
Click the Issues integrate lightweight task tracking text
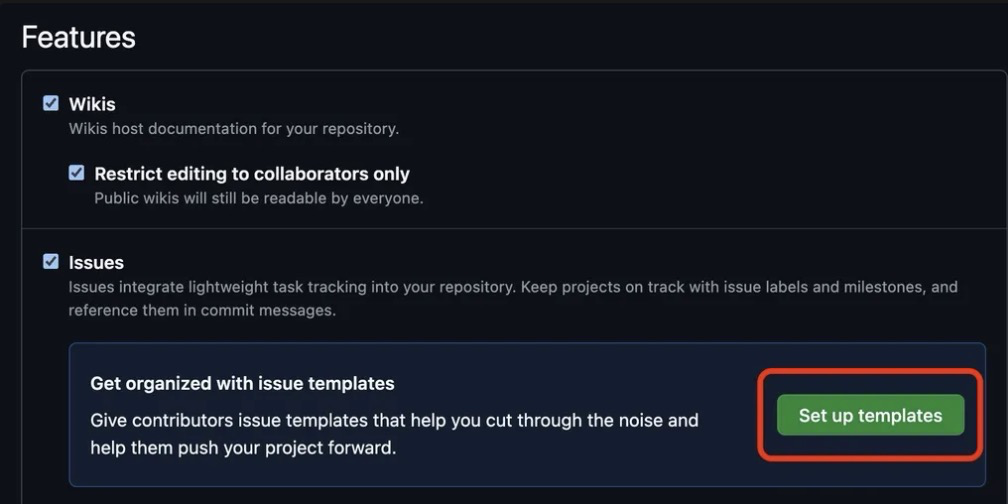pyautogui.click(x=513, y=287)
